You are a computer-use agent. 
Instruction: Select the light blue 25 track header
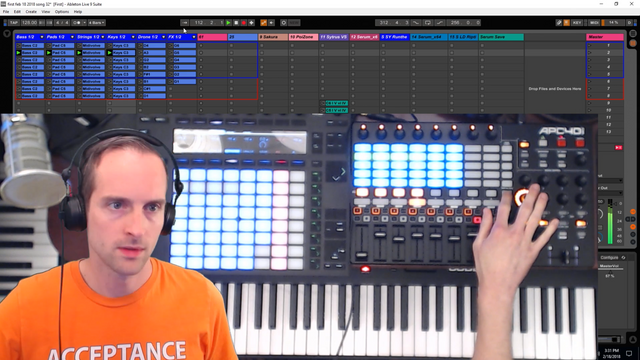[242, 37]
